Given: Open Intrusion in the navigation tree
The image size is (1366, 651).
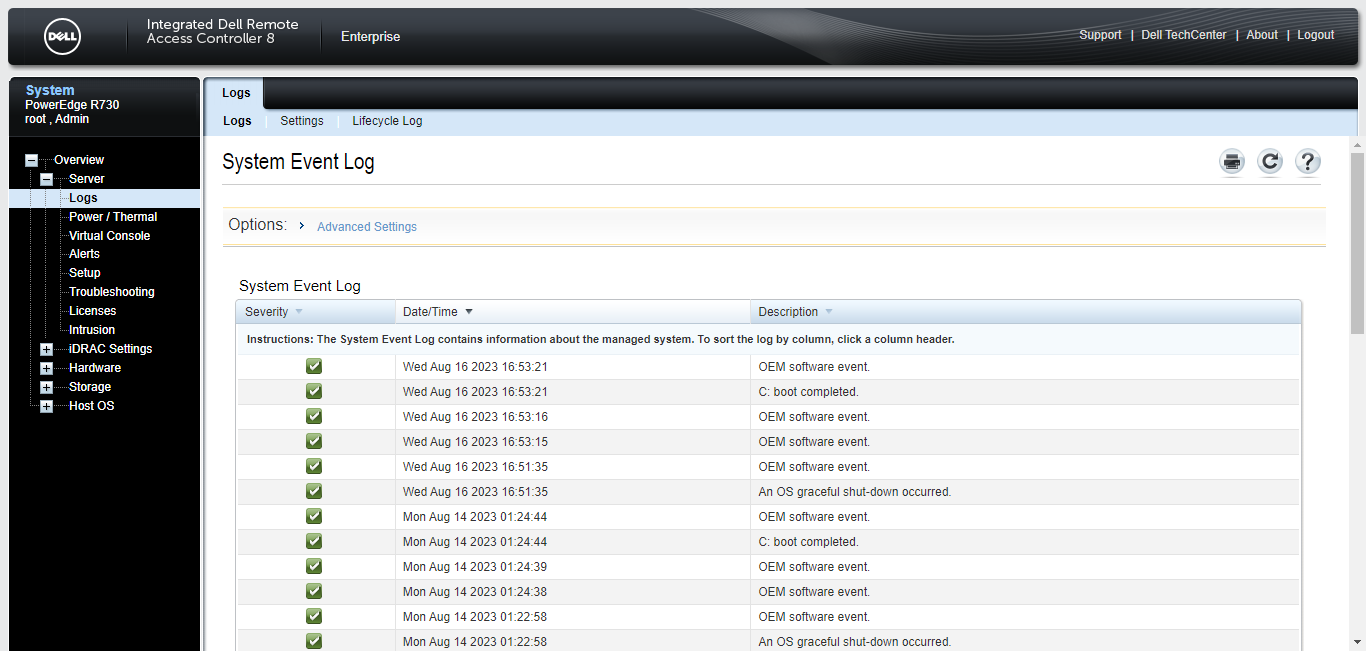Looking at the screenshot, I should point(92,330).
